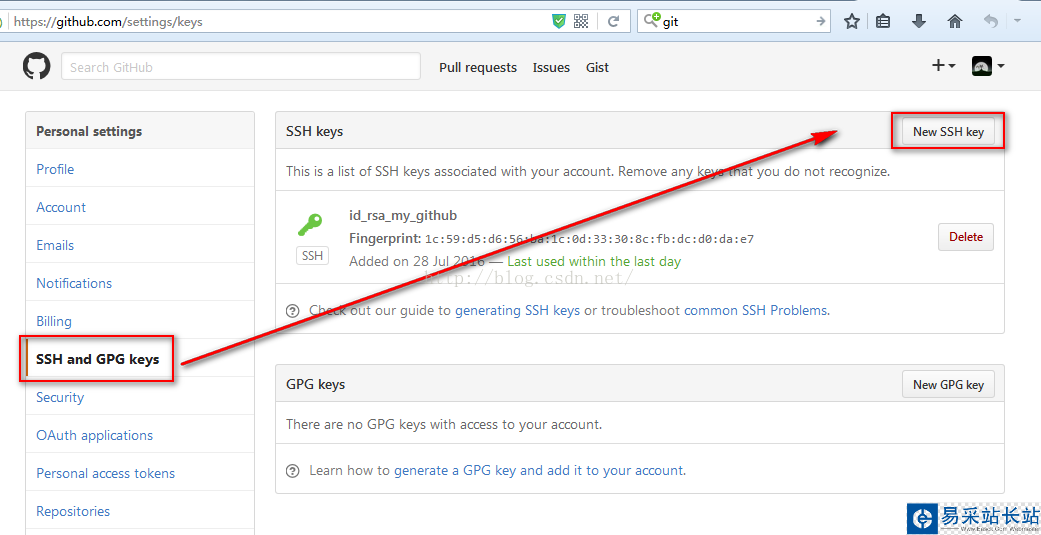Open Issues in top navigation

coord(551,68)
